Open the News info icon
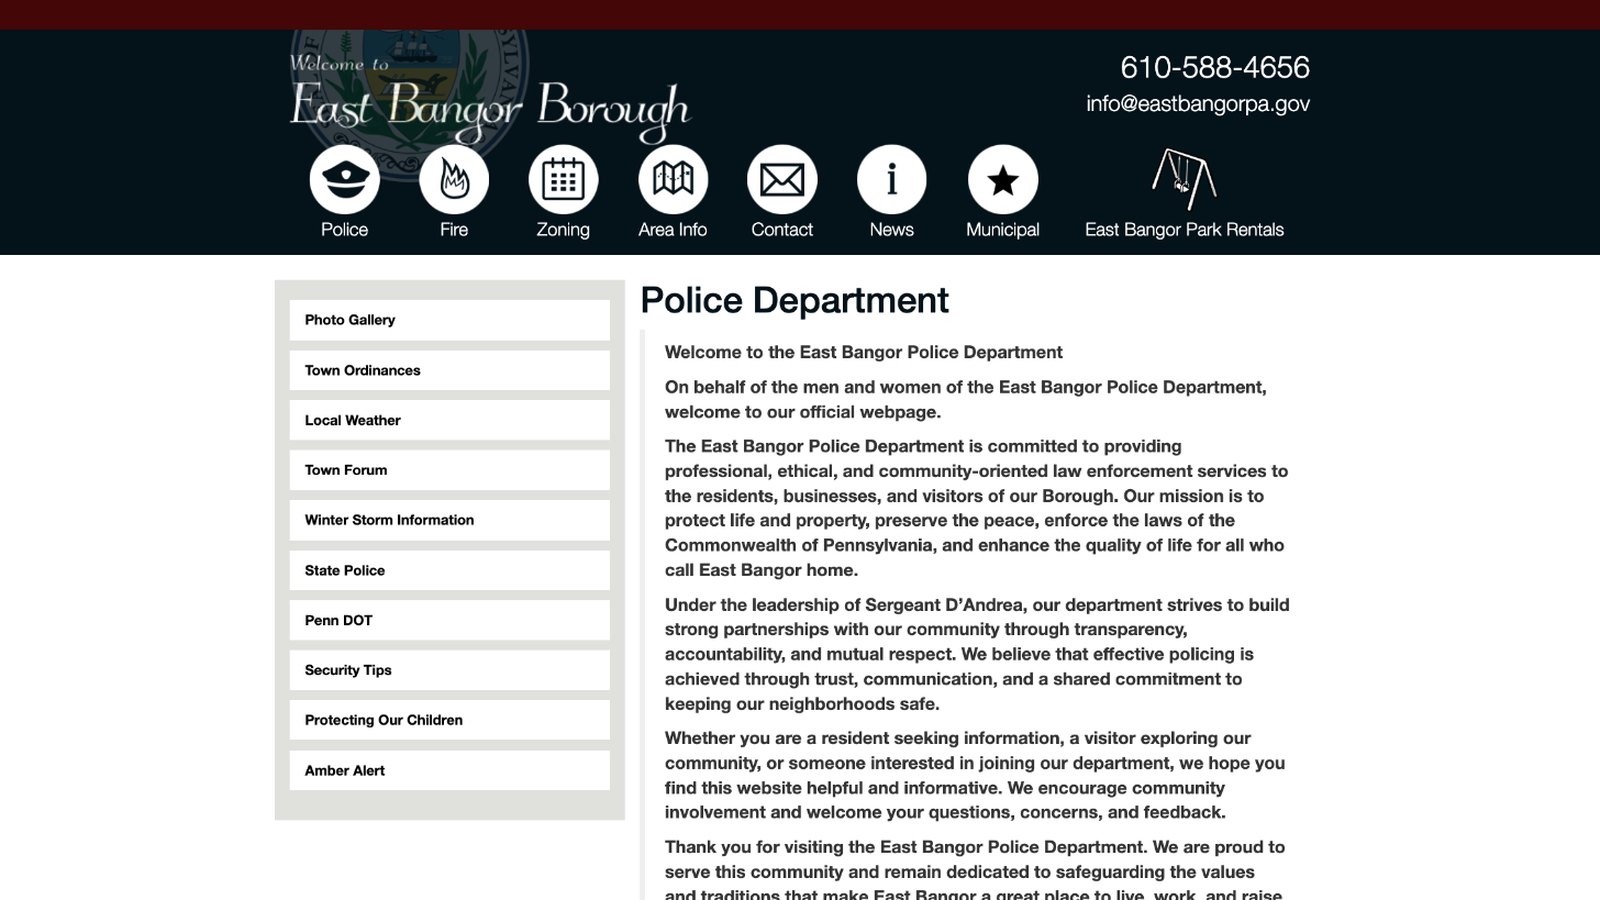Screen dimensions: 1600x900 [x=892, y=180]
